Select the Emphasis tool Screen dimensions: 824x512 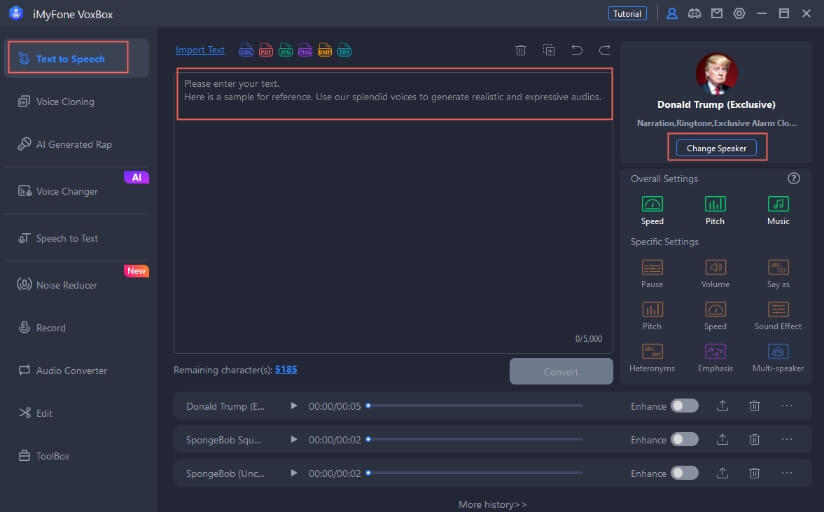coord(715,352)
